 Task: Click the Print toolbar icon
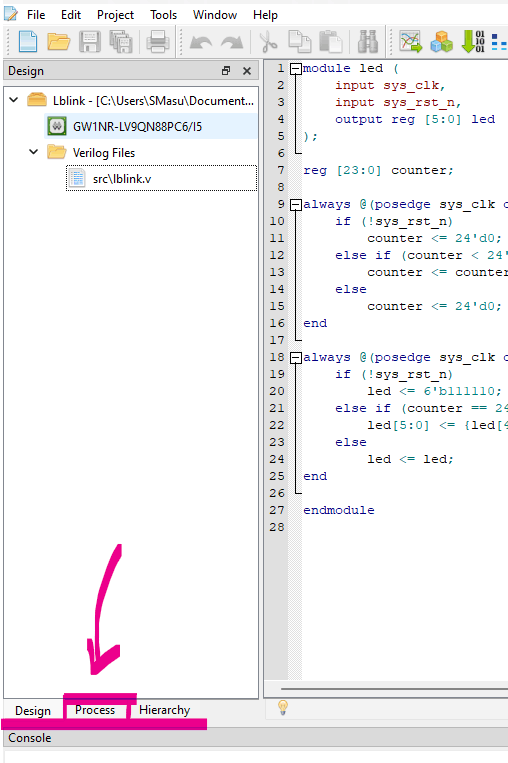158,42
